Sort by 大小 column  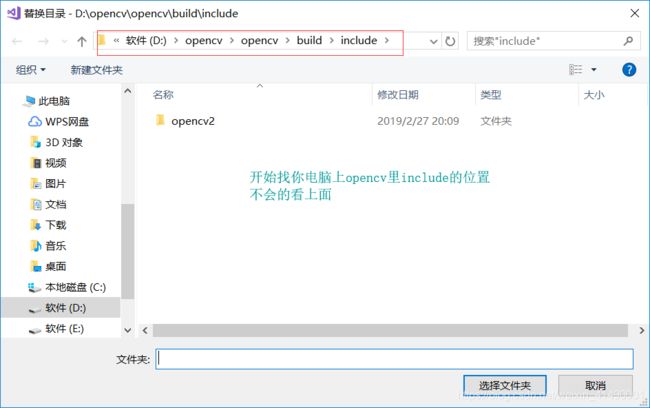click(x=594, y=95)
